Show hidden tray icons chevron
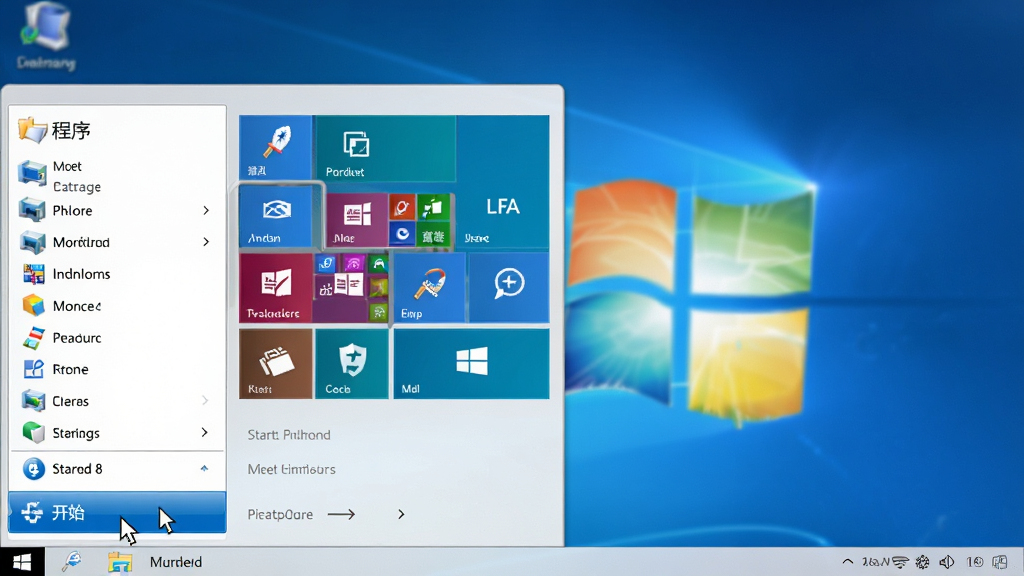This screenshot has width=1024, height=576. [848, 562]
